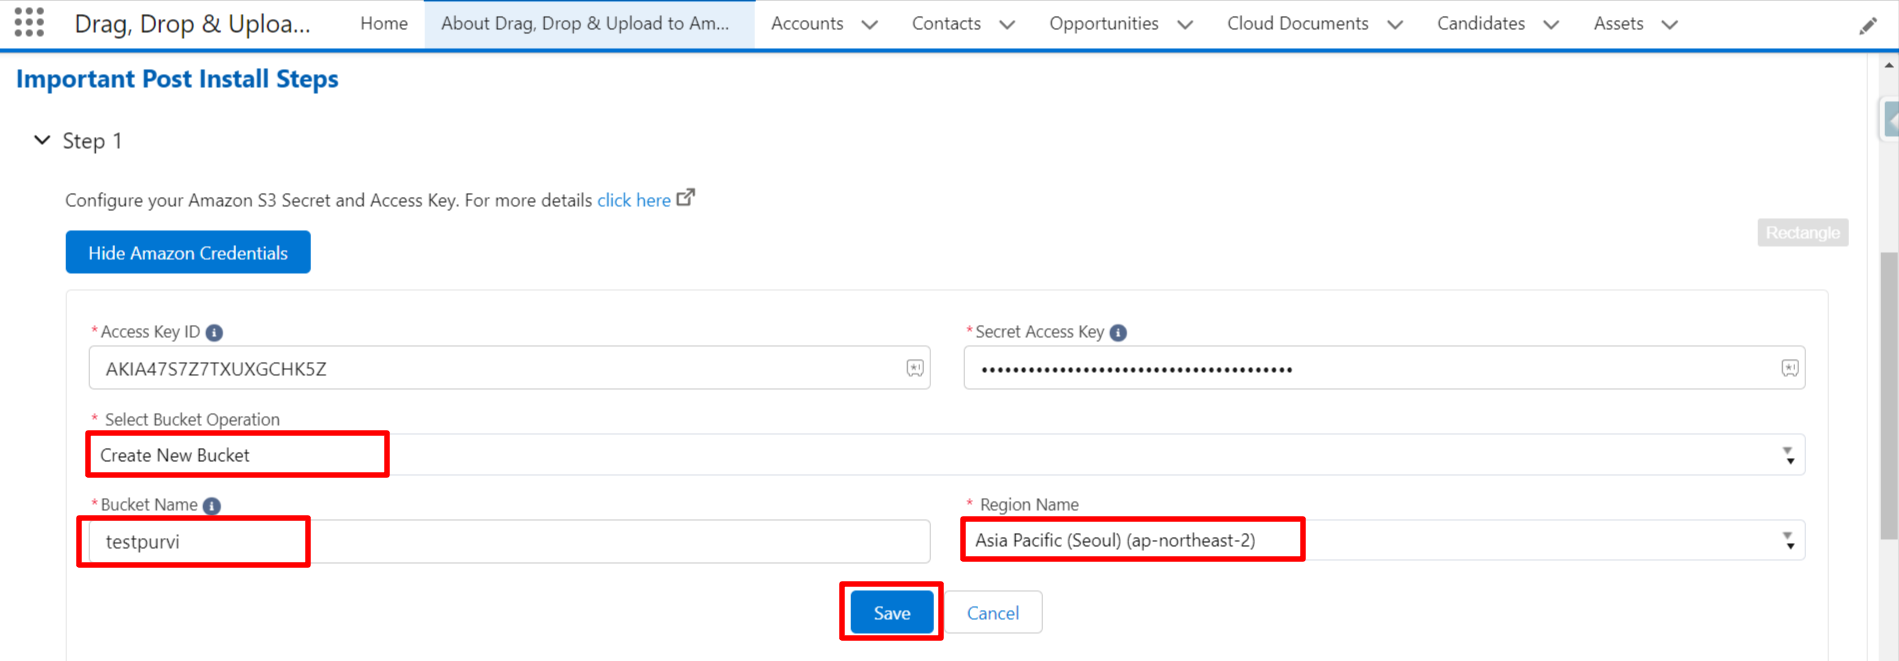
Task: Switch to the Assets tab
Action: coord(1618,23)
